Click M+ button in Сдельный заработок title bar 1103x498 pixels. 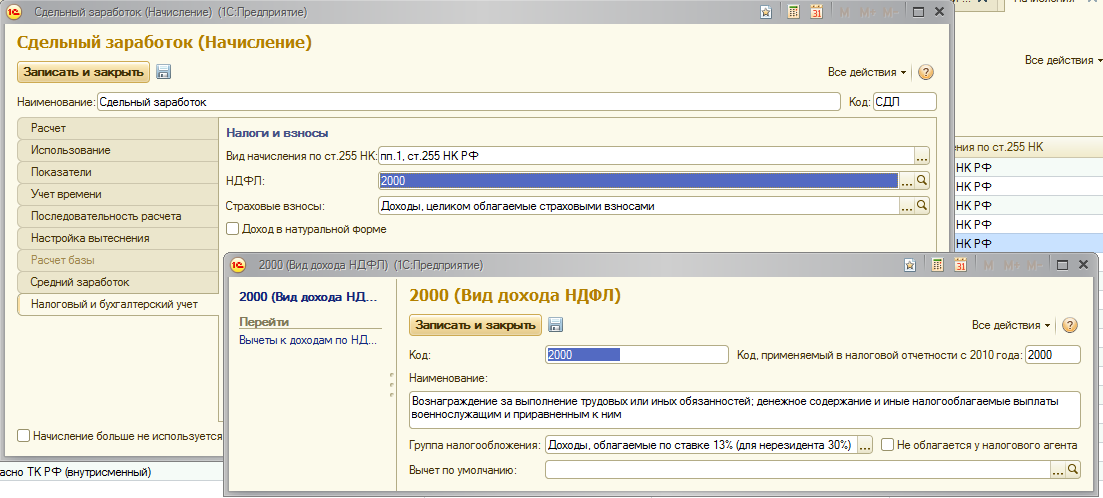(x=867, y=12)
